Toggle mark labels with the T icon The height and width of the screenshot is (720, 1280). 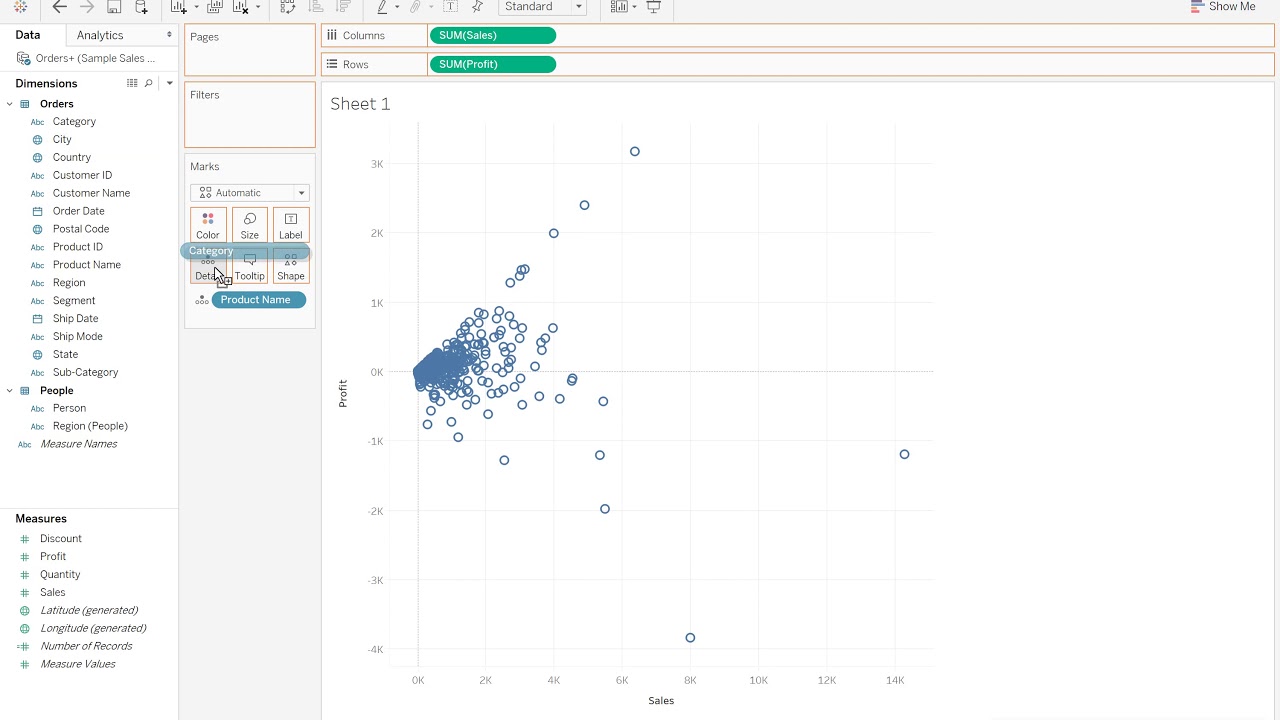coord(451,7)
